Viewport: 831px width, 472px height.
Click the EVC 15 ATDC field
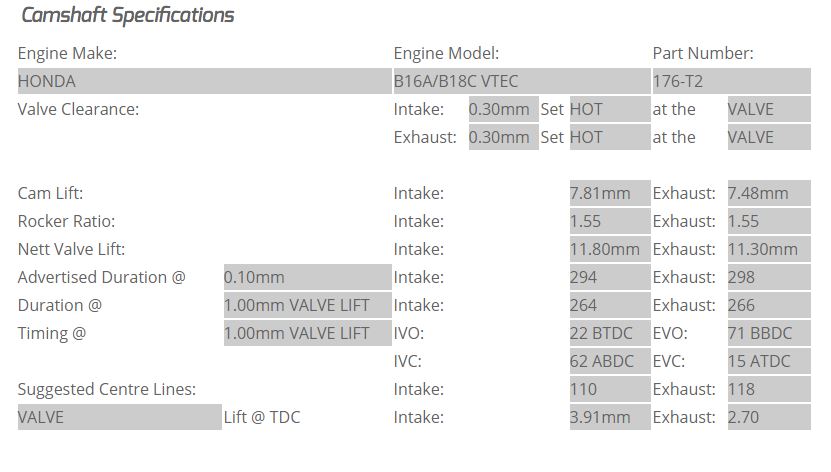pos(769,361)
